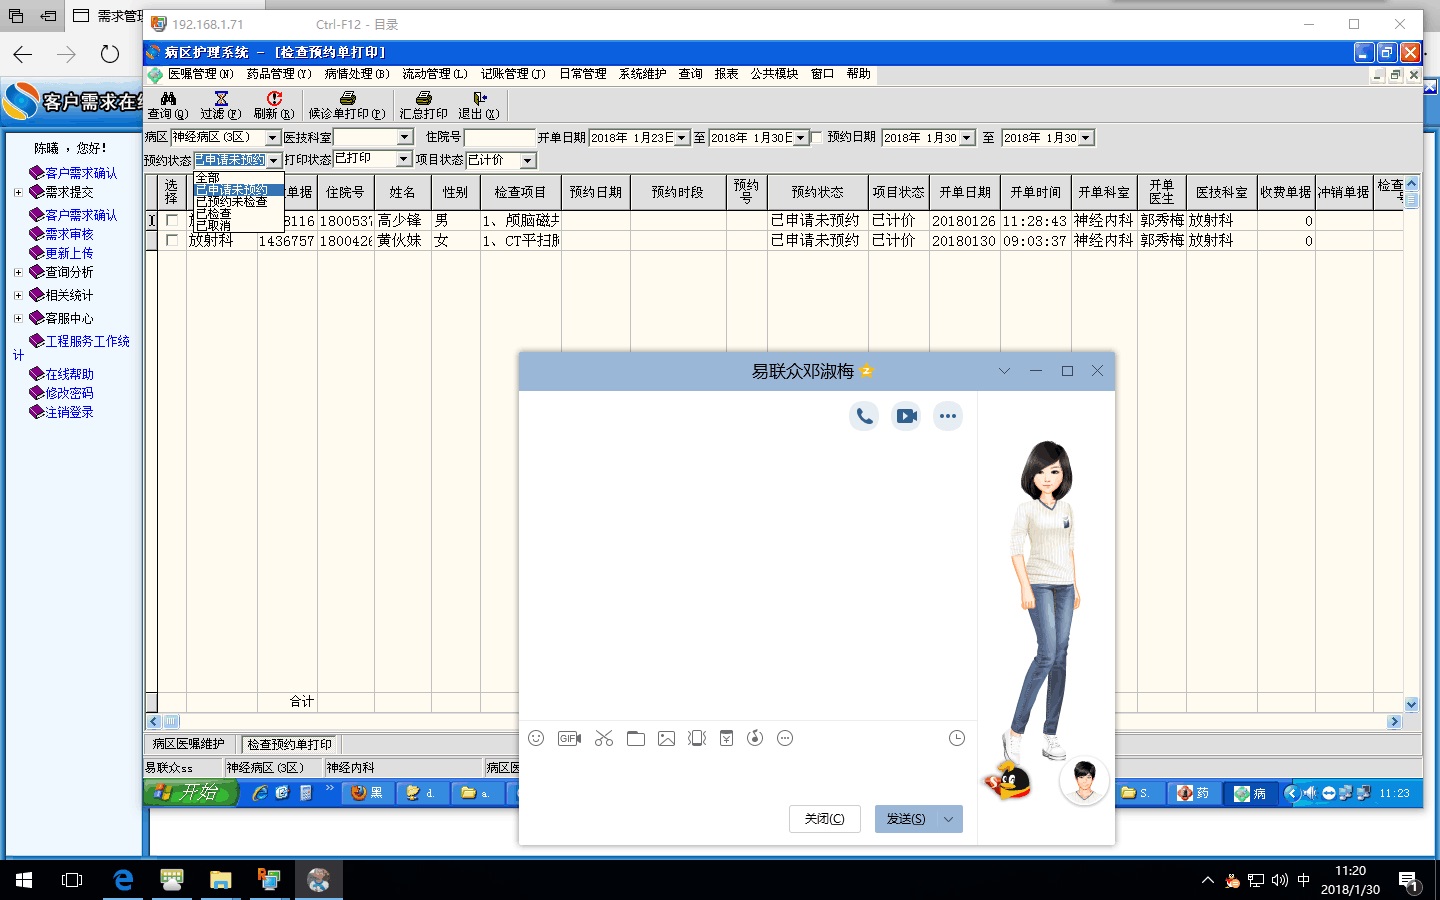Select the row checkbox for 黄伙妹
1440x900 pixels.
172,241
